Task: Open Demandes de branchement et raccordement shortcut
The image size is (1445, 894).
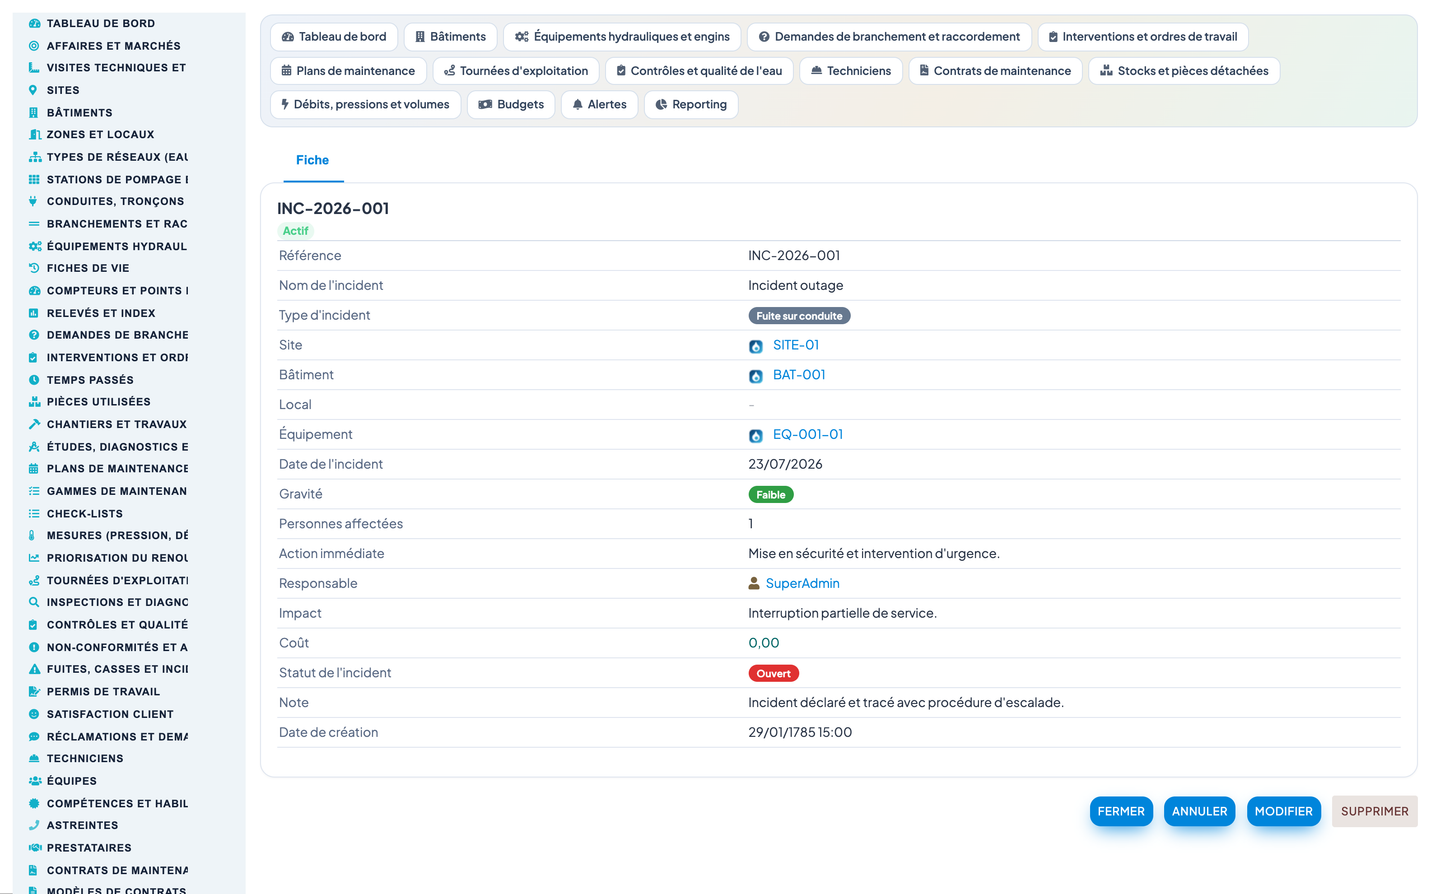Action: click(x=889, y=37)
